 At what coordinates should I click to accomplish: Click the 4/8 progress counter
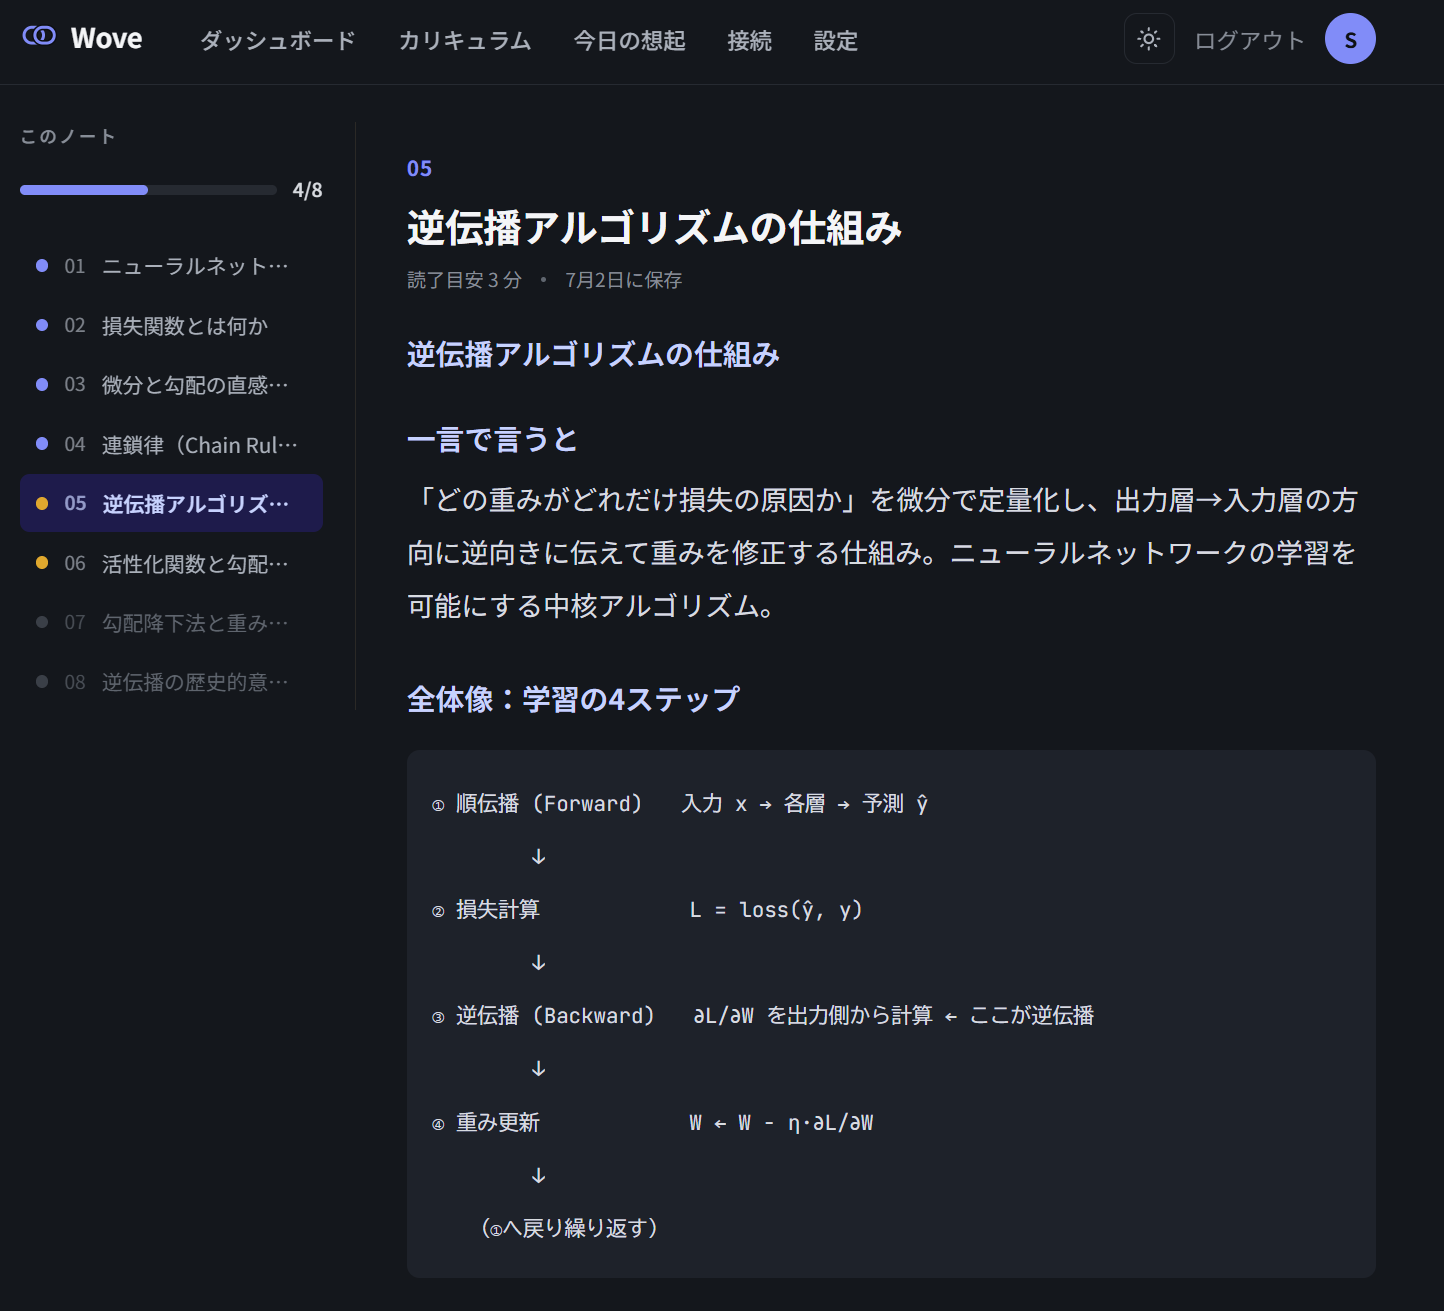pyautogui.click(x=307, y=190)
